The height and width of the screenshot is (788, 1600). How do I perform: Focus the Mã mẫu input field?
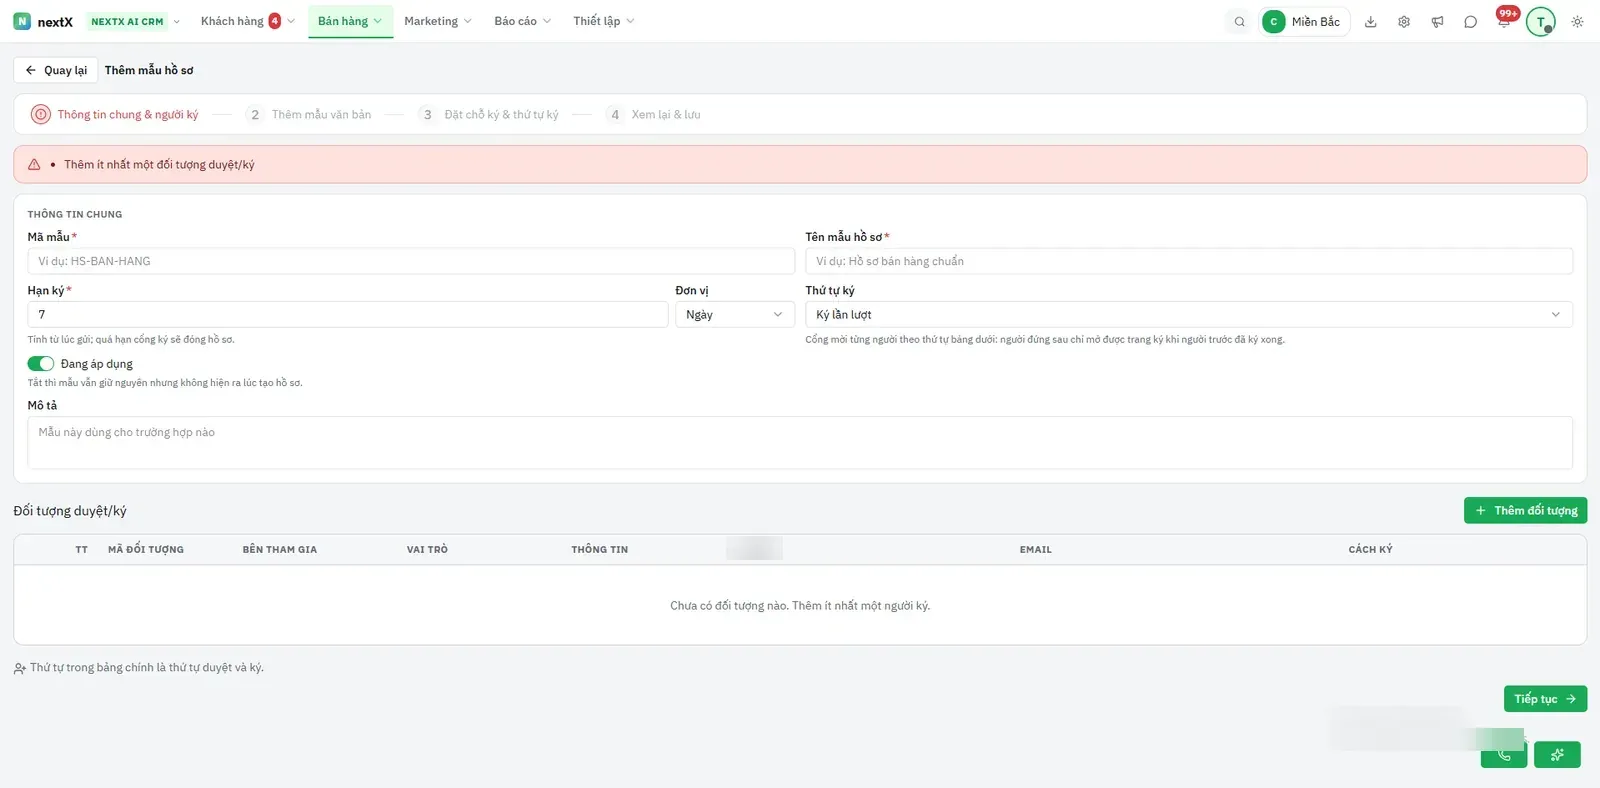pyautogui.click(x=411, y=261)
